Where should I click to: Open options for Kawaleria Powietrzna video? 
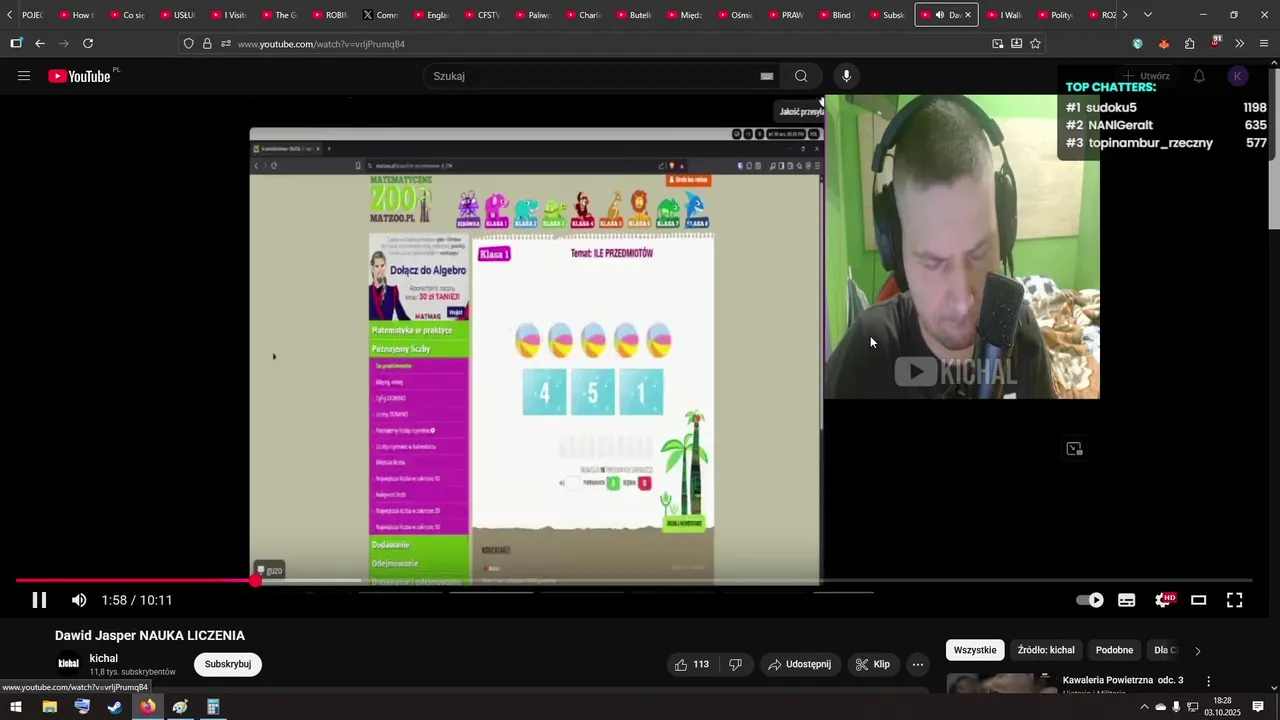pos(1208,681)
